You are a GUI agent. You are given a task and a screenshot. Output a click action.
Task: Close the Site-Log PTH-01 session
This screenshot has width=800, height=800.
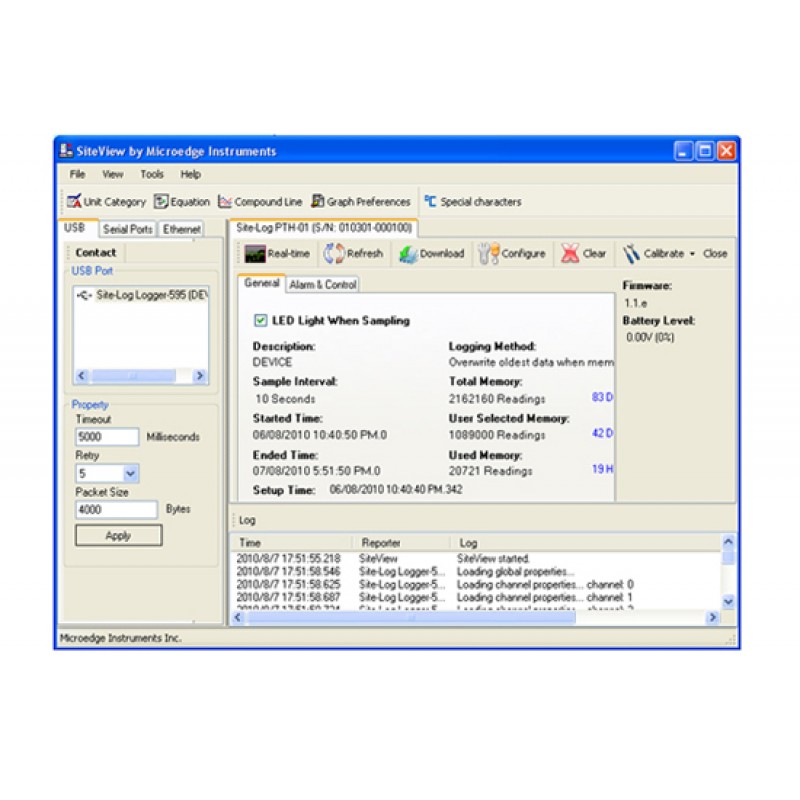pyautogui.click(x=714, y=253)
